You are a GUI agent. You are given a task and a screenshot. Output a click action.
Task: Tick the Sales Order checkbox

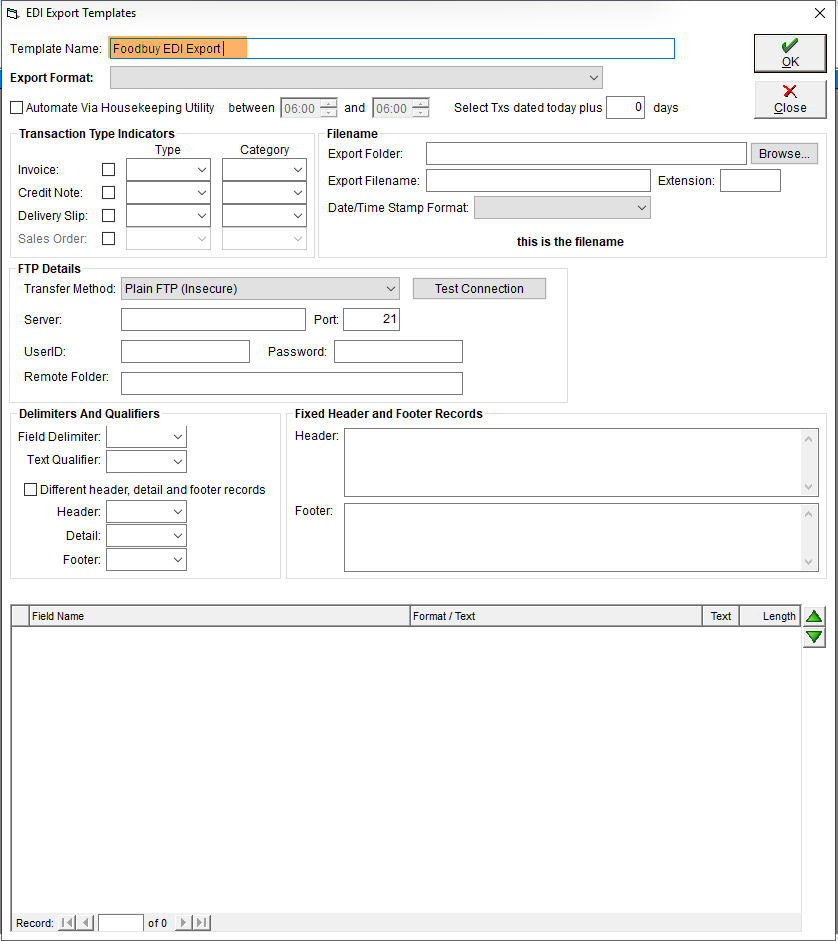pos(109,238)
